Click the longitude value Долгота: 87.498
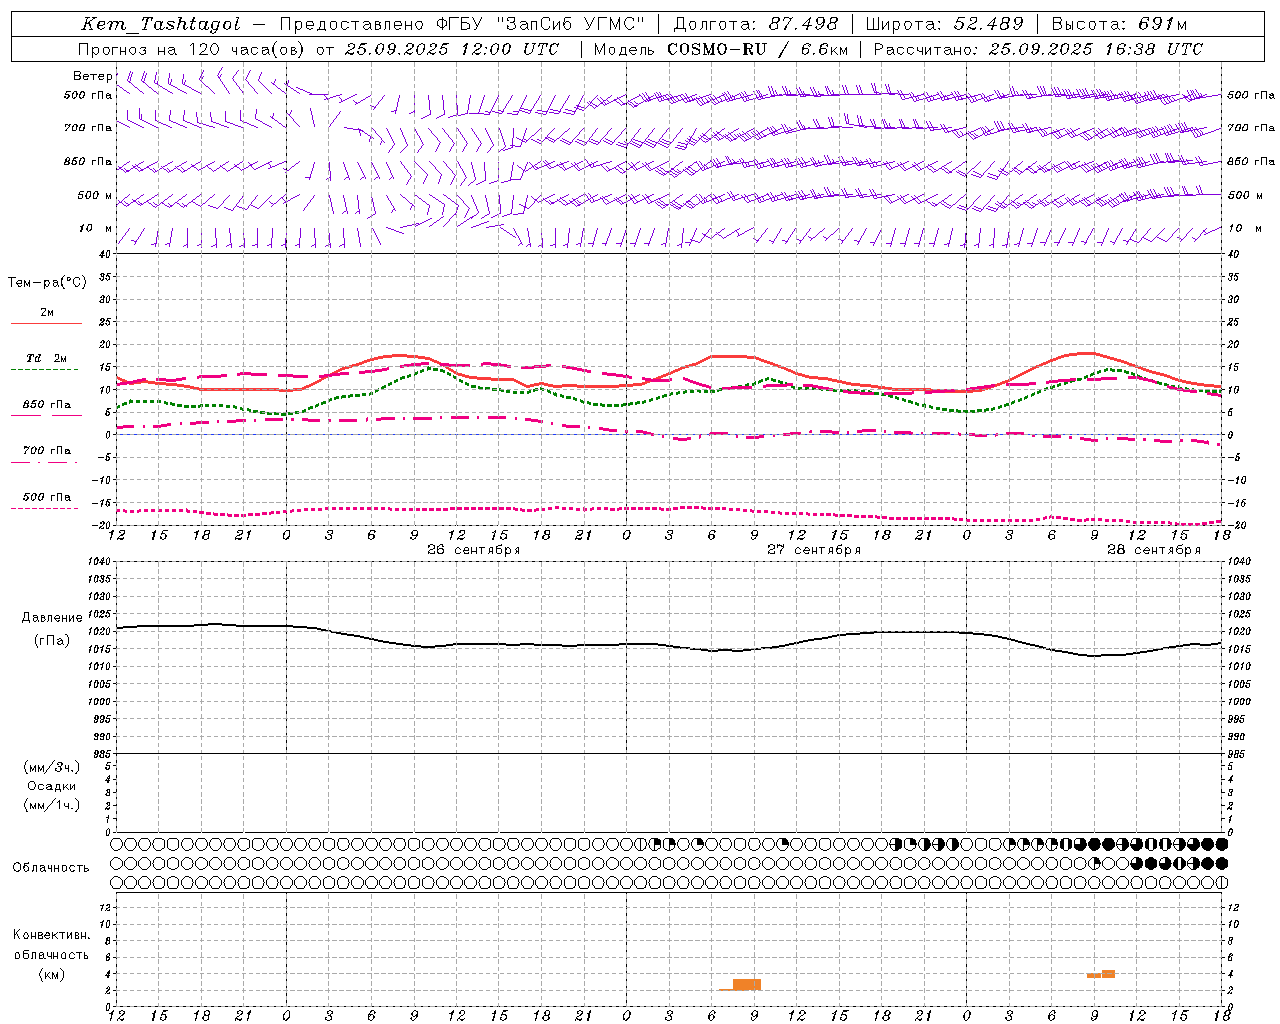 [x=755, y=24]
